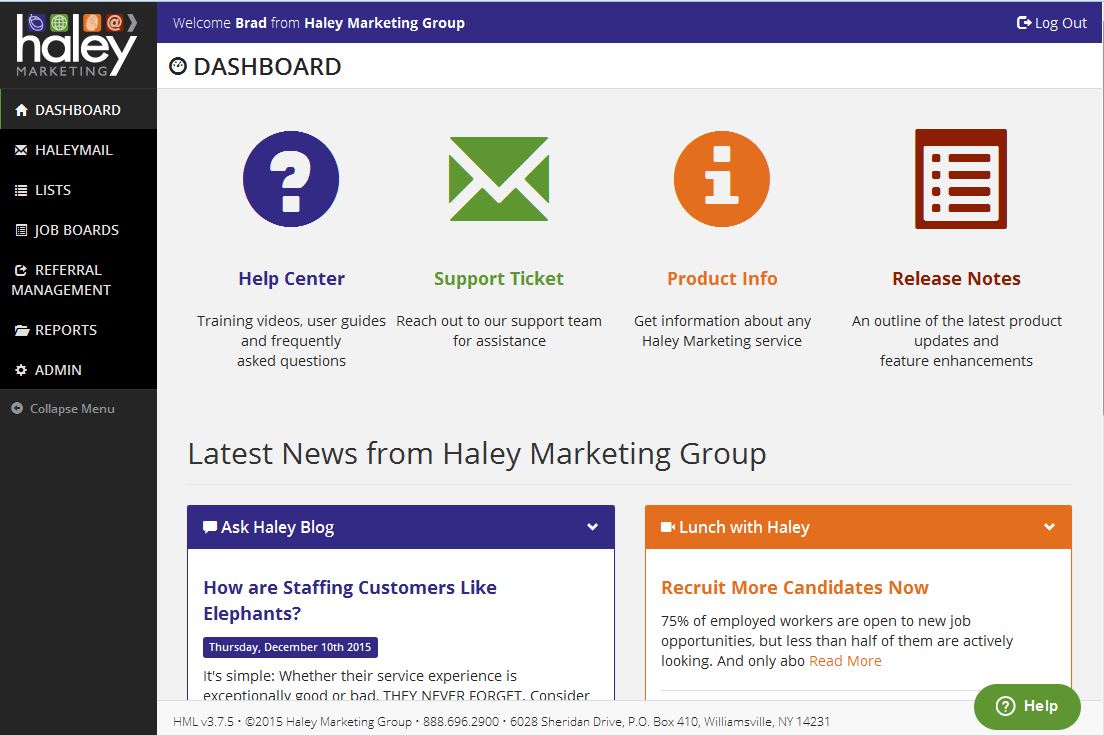The height and width of the screenshot is (735, 1104).
Task: Open the Admin menu item
Action: [x=78, y=370]
